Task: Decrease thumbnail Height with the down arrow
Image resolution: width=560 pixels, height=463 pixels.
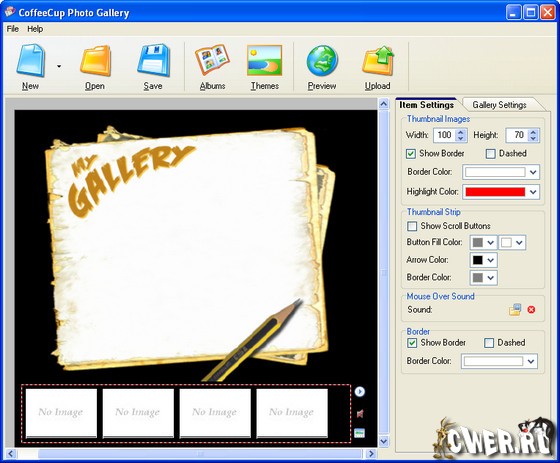Action: [533, 139]
